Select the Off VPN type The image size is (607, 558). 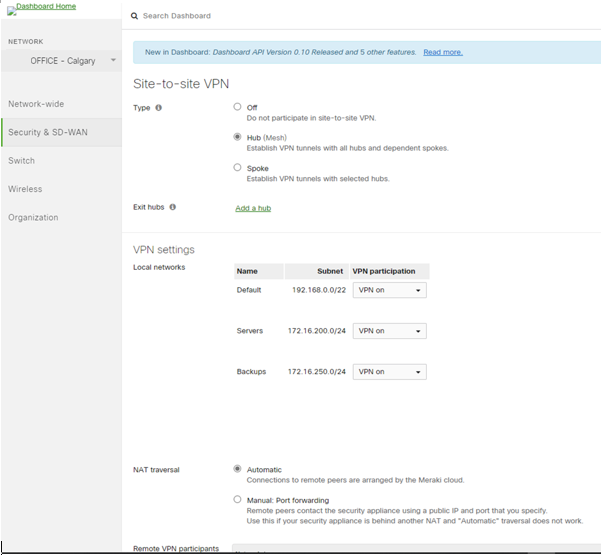[237, 107]
